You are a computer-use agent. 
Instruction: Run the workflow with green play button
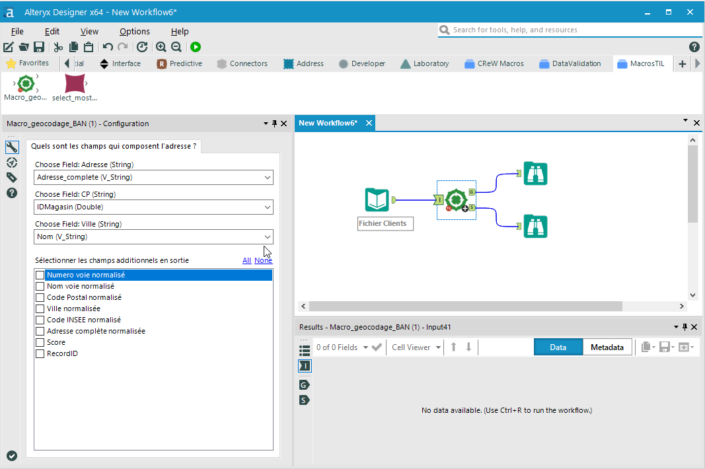point(196,47)
